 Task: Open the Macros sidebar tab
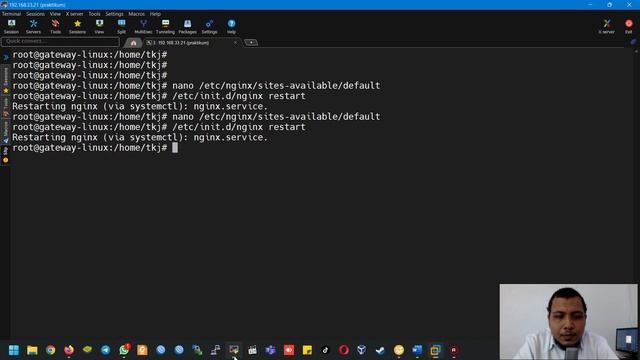(6, 132)
